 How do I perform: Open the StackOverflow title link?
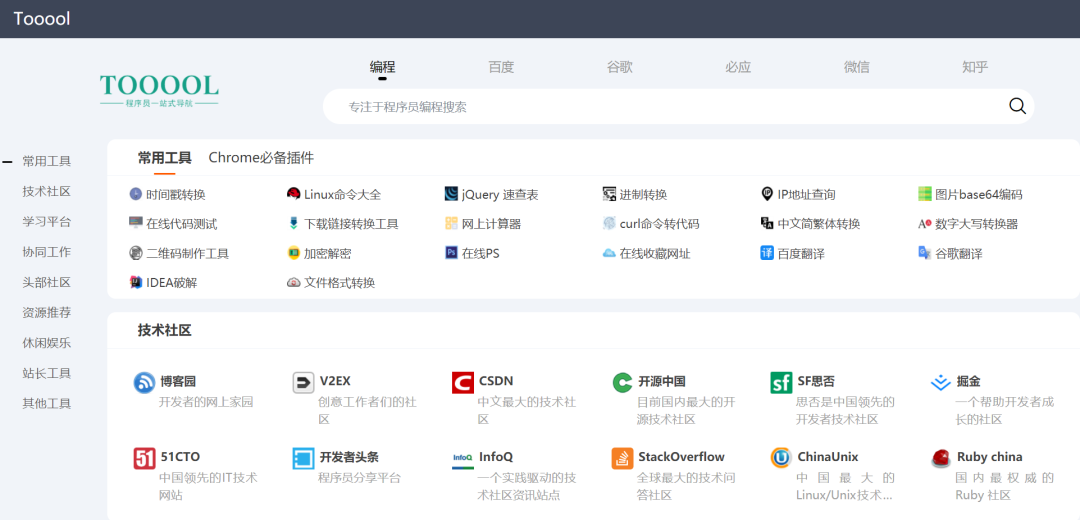tap(681, 457)
